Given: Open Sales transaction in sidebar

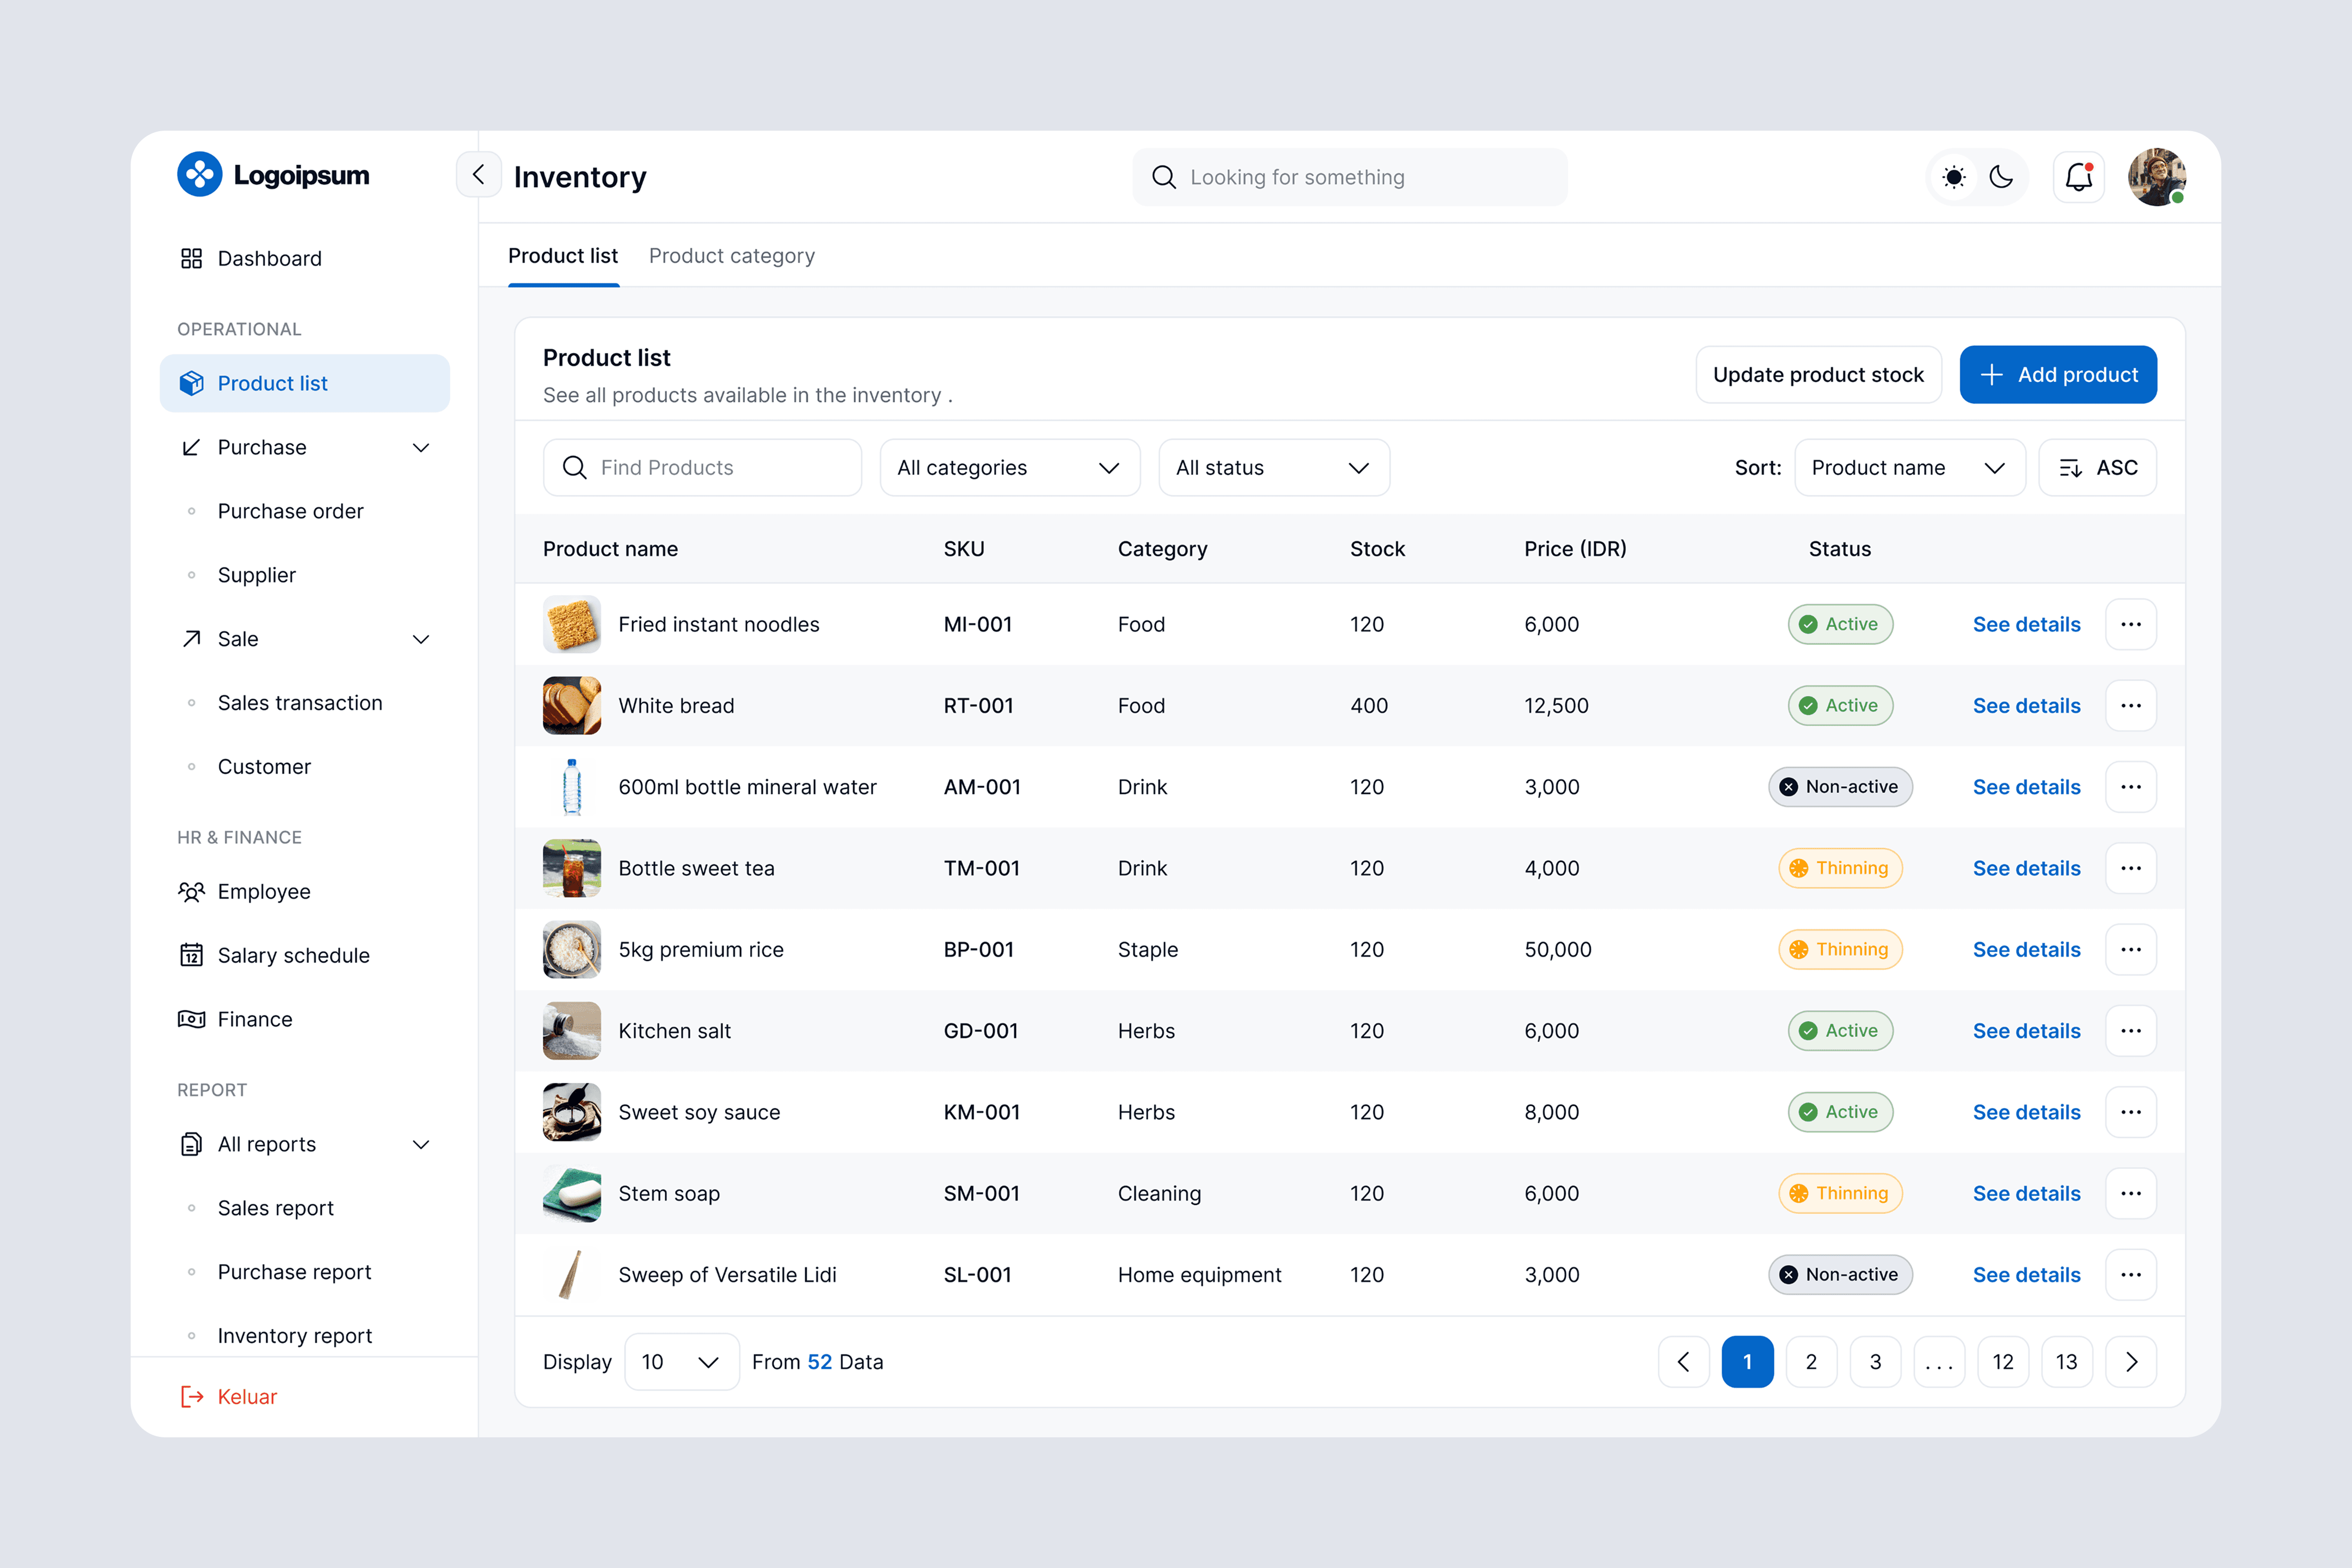Looking at the screenshot, I should (300, 703).
